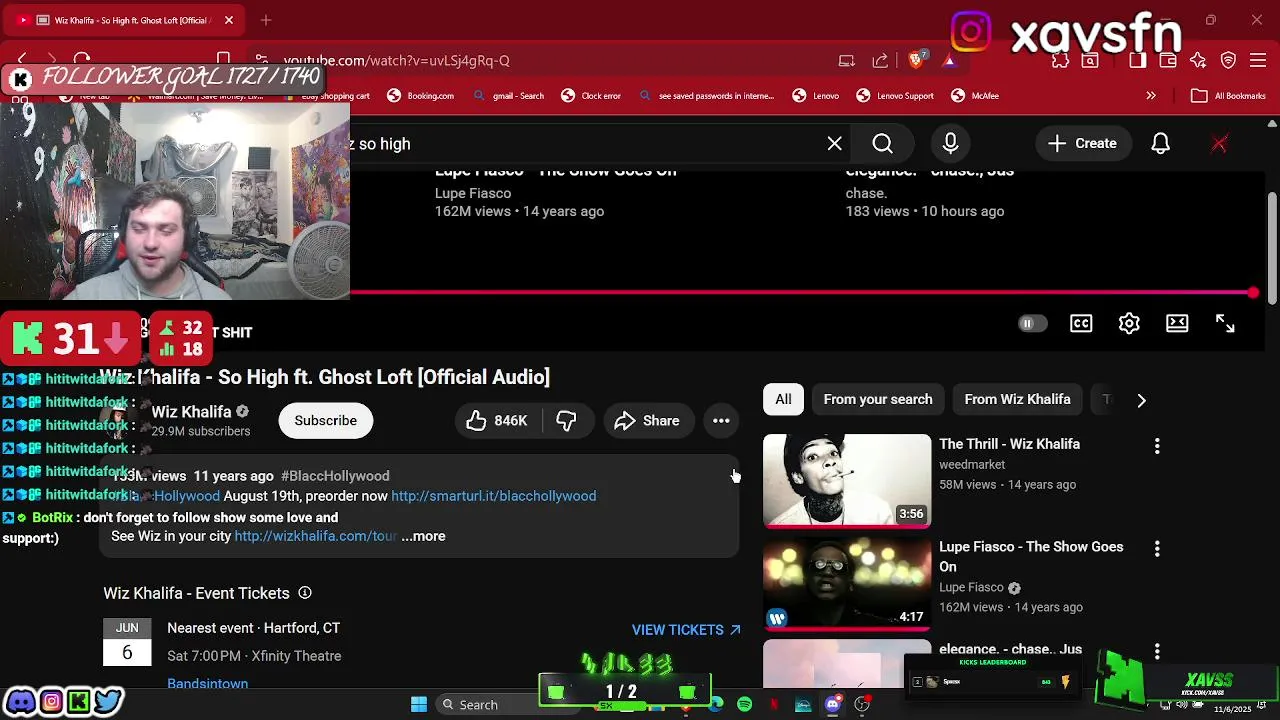Open the All Bookmarks folder
The width and height of the screenshot is (1280, 720).
(1228, 96)
